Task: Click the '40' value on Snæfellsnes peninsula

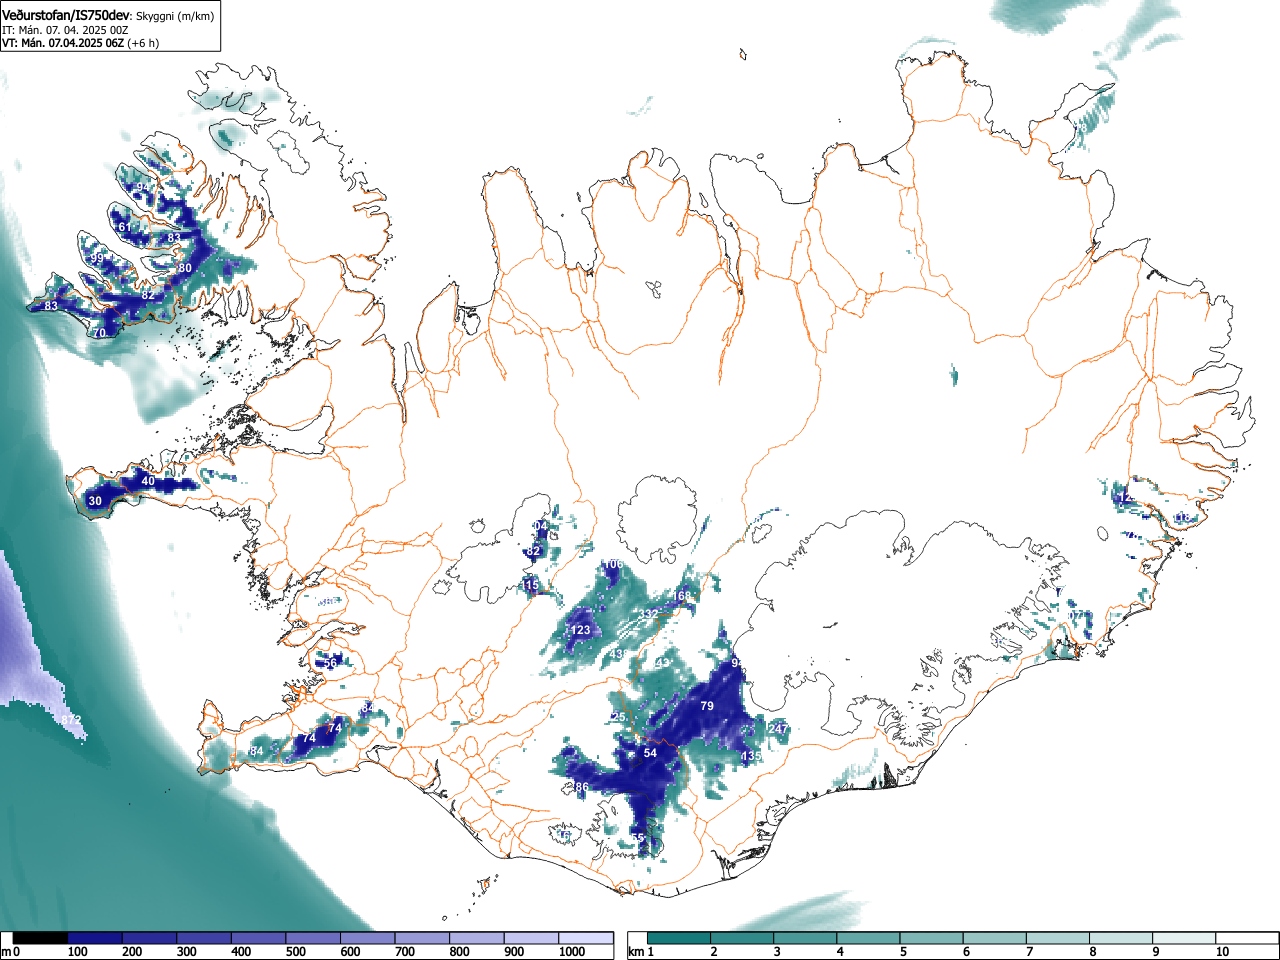Action: 148,482
